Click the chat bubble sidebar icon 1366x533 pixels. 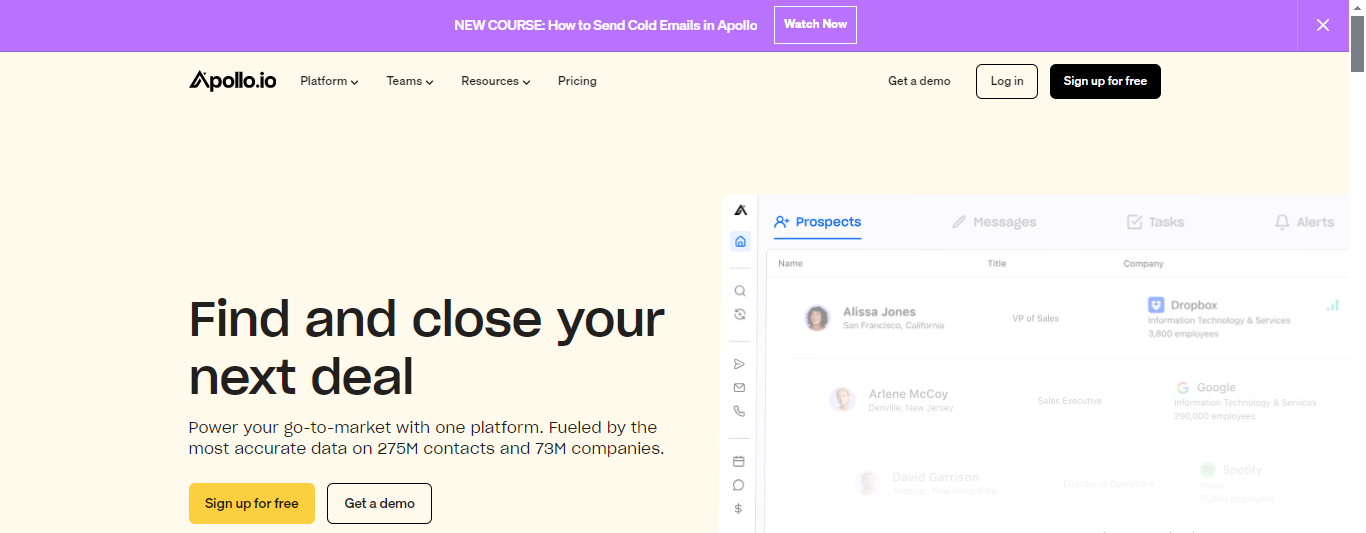pyautogui.click(x=739, y=485)
